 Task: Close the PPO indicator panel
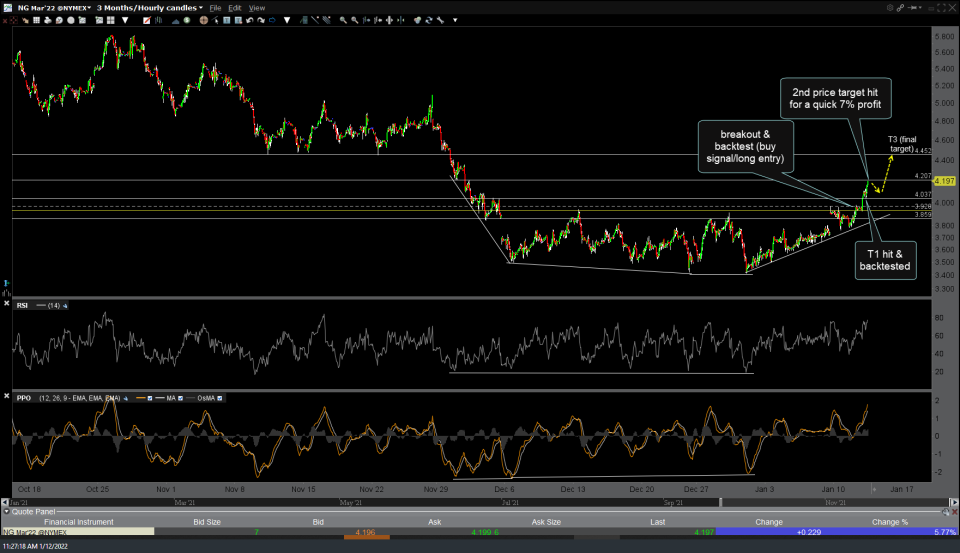tap(7, 397)
